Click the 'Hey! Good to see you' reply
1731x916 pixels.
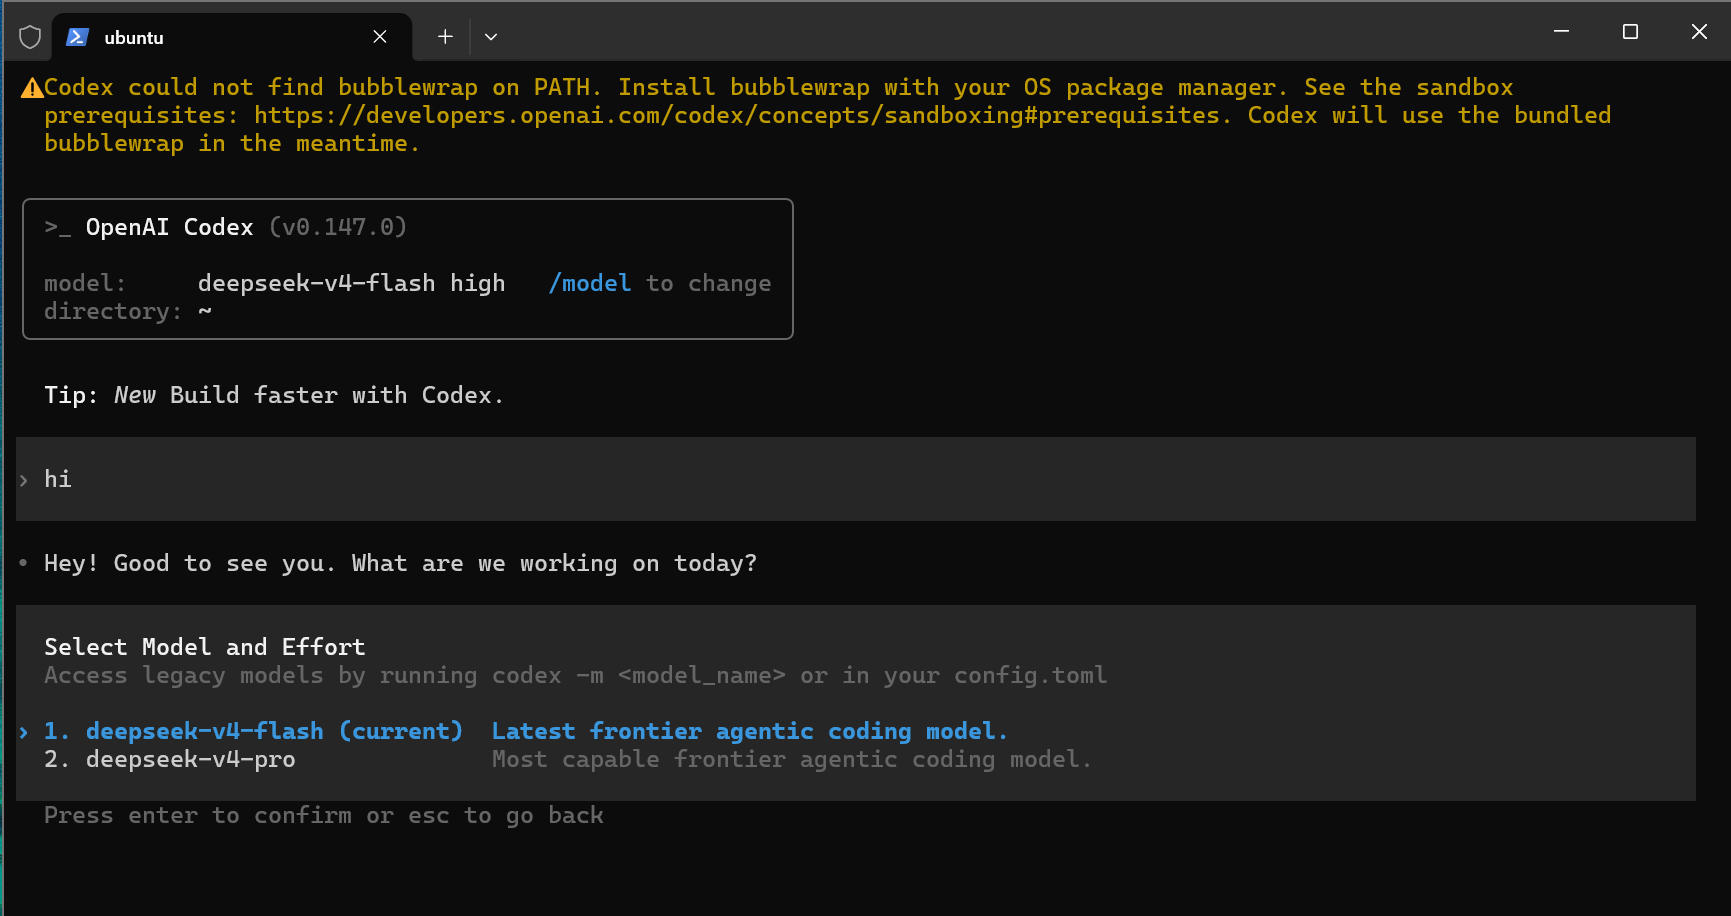coord(400,563)
